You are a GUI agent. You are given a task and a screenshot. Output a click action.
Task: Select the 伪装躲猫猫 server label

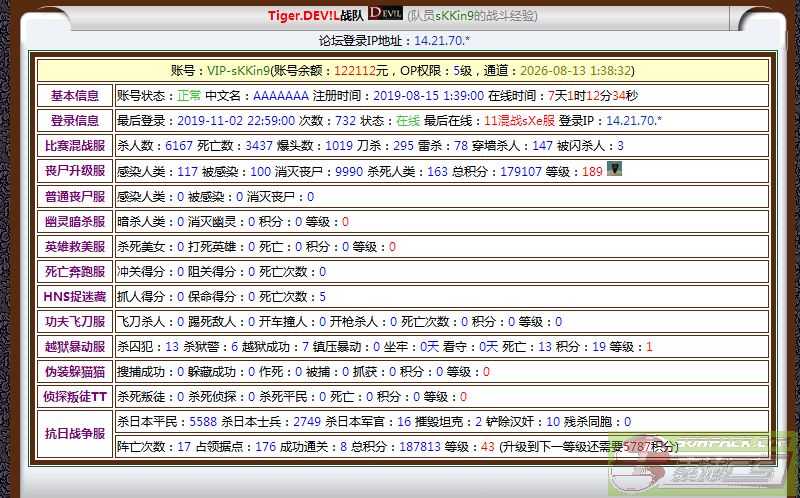75,372
